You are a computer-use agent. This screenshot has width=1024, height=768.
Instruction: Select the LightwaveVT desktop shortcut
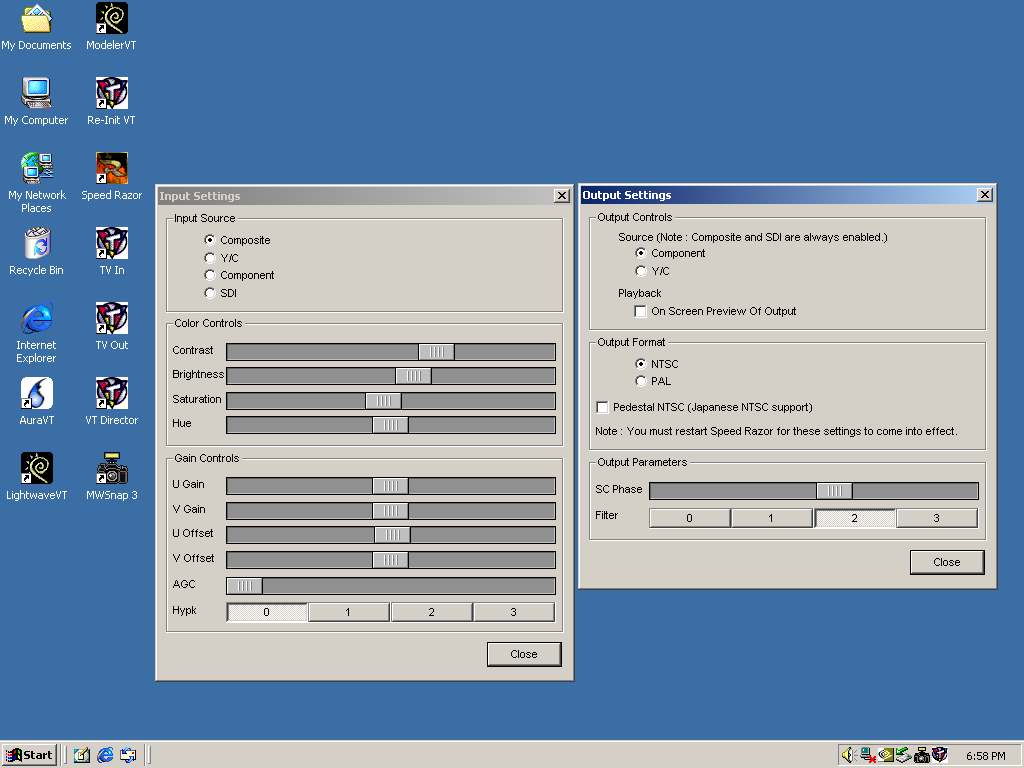pos(37,477)
